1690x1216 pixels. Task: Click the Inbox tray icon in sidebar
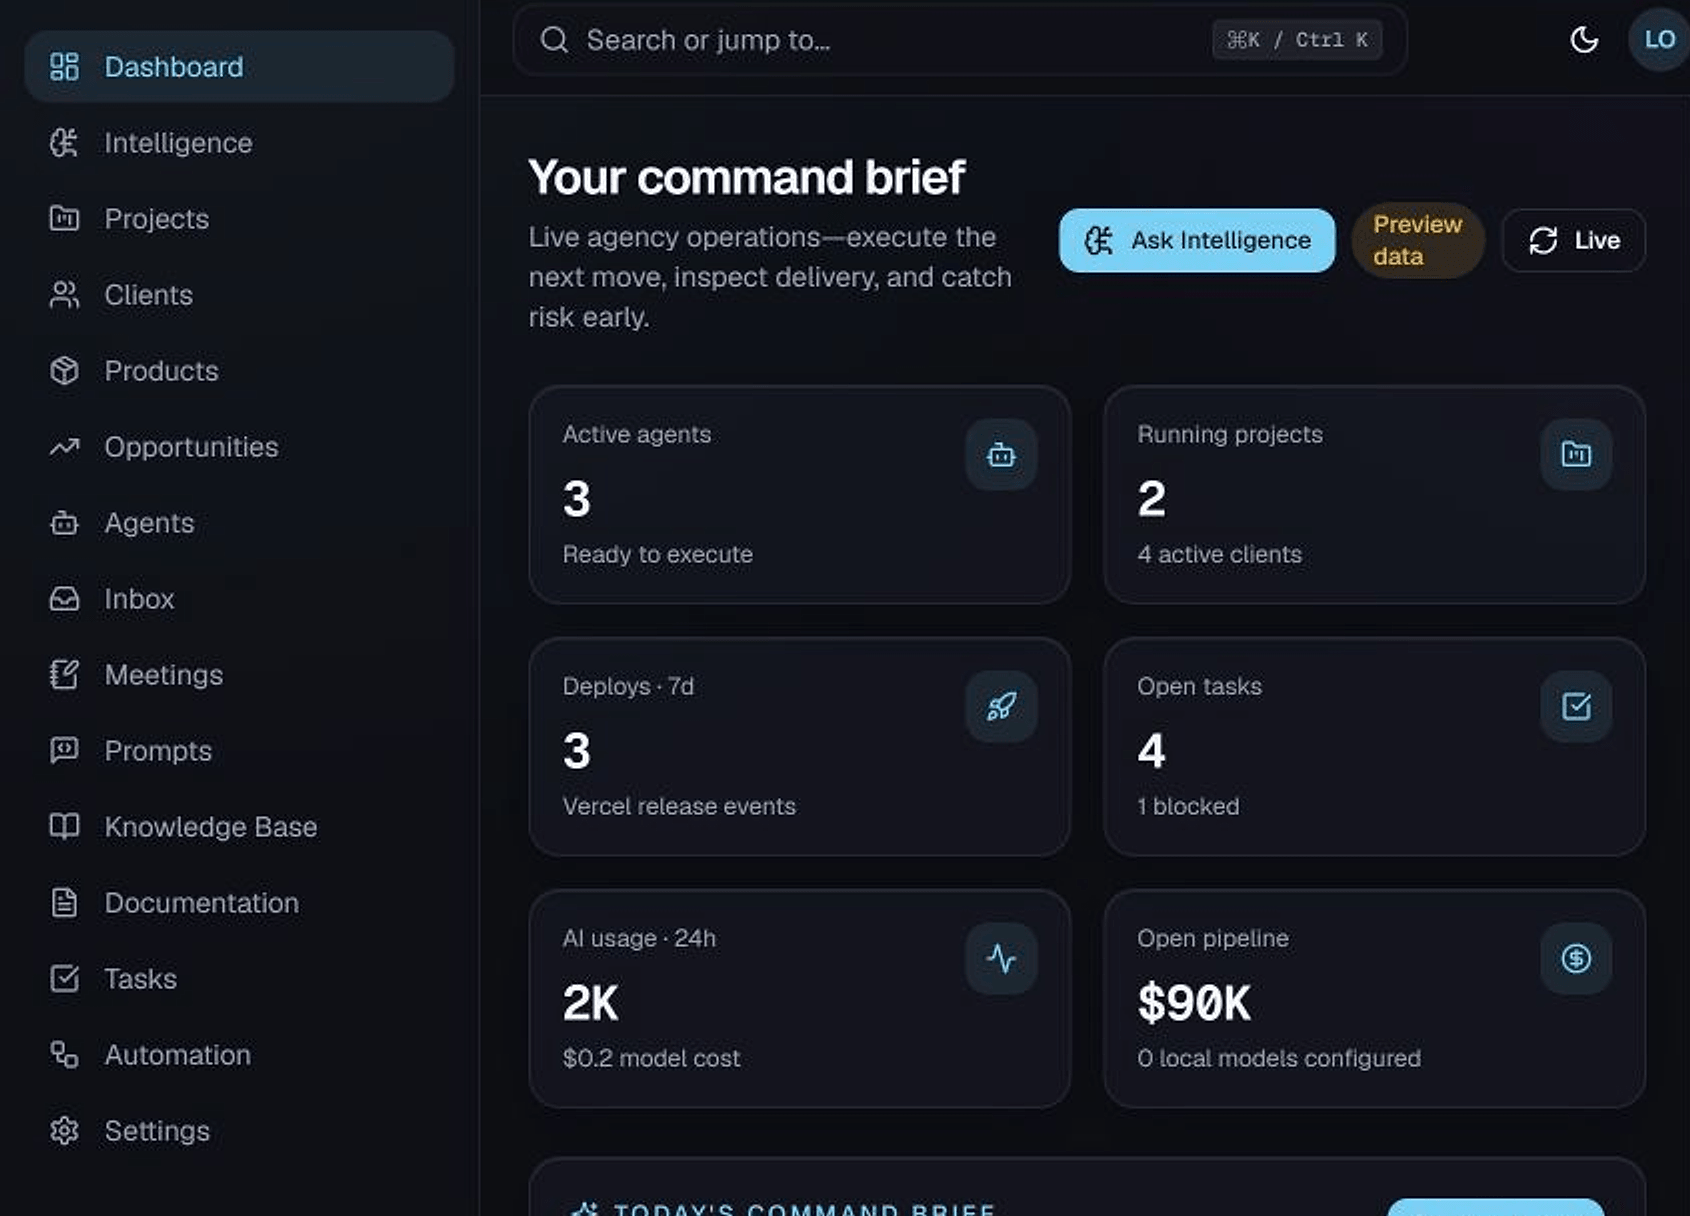(64, 599)
